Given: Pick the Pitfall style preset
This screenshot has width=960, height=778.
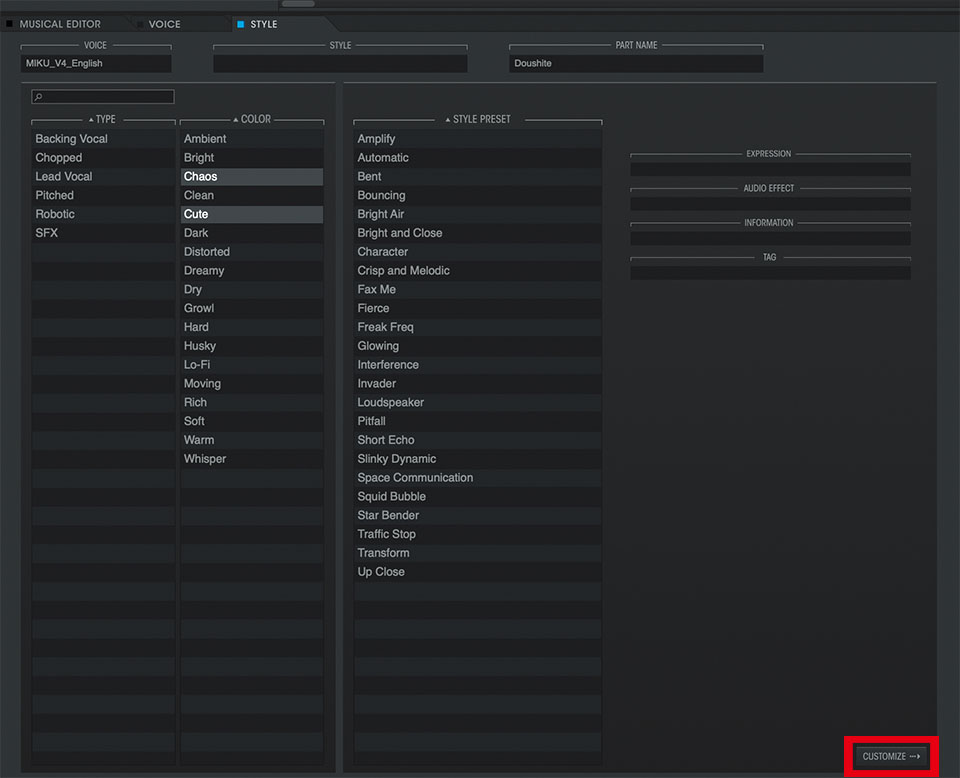Looking at the screenshot, I should click(478, 421).
